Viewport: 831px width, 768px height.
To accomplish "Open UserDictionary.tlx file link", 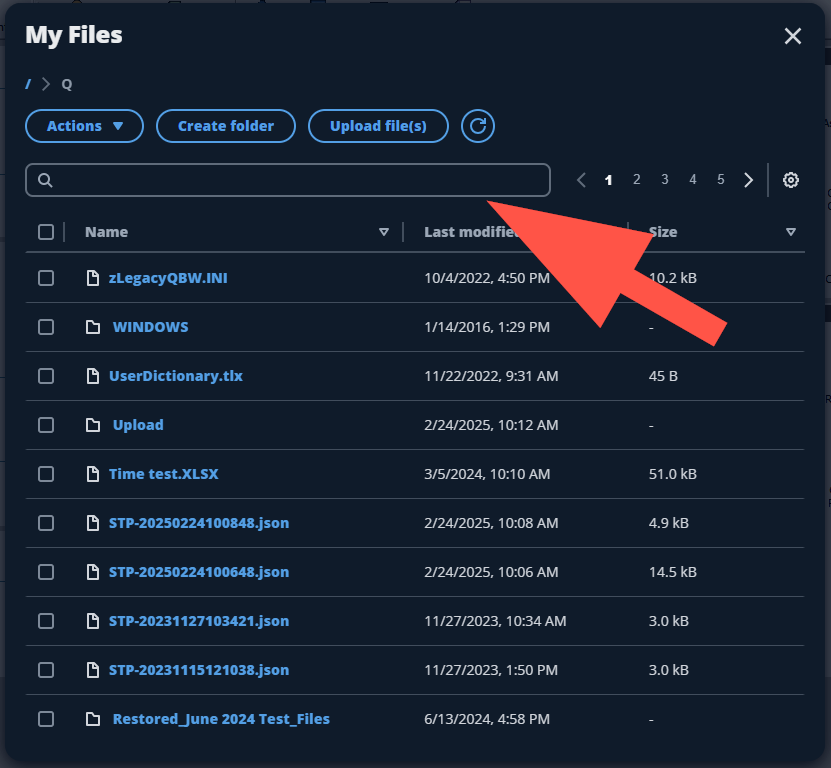I will tap(176, 376).
